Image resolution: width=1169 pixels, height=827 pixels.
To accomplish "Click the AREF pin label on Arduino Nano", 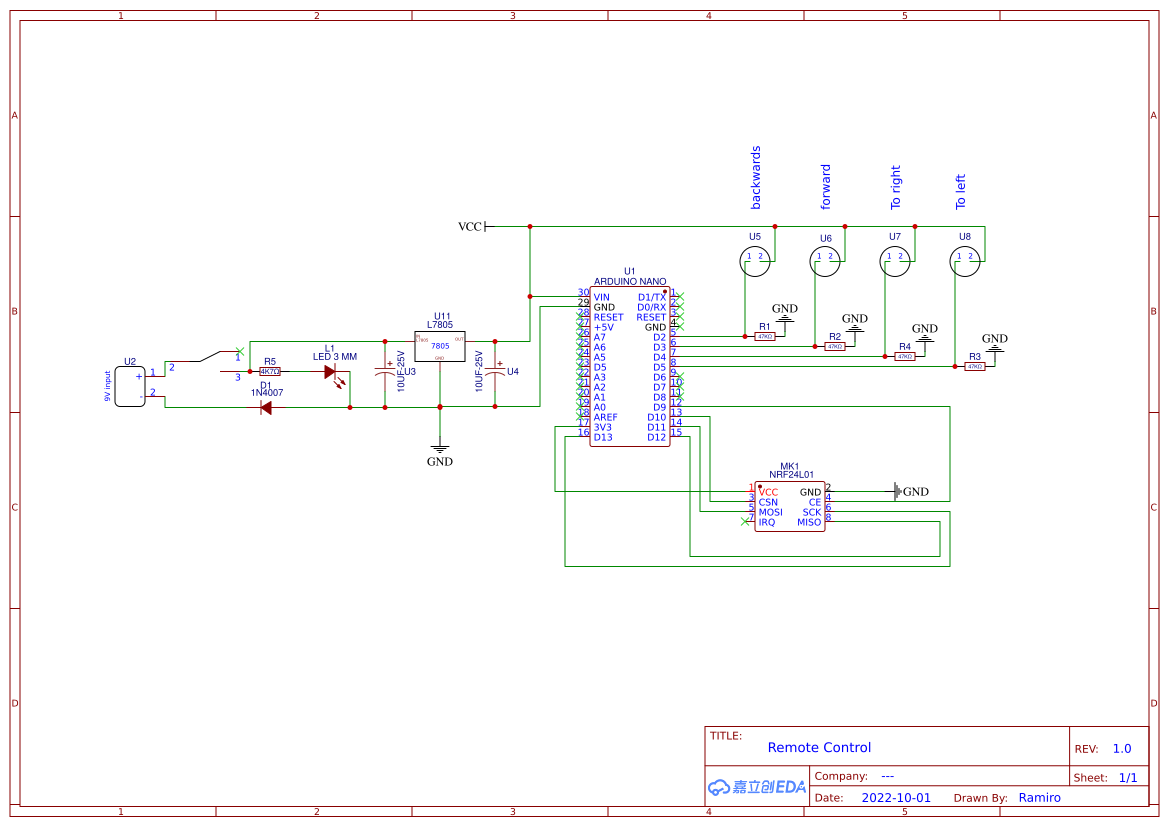I will click(x=605, y=417).
